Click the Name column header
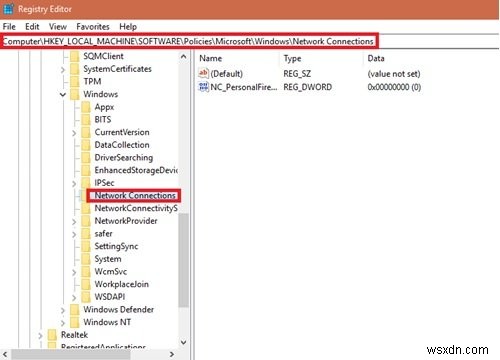The image size is (500, 360). (x=211, y=58)
